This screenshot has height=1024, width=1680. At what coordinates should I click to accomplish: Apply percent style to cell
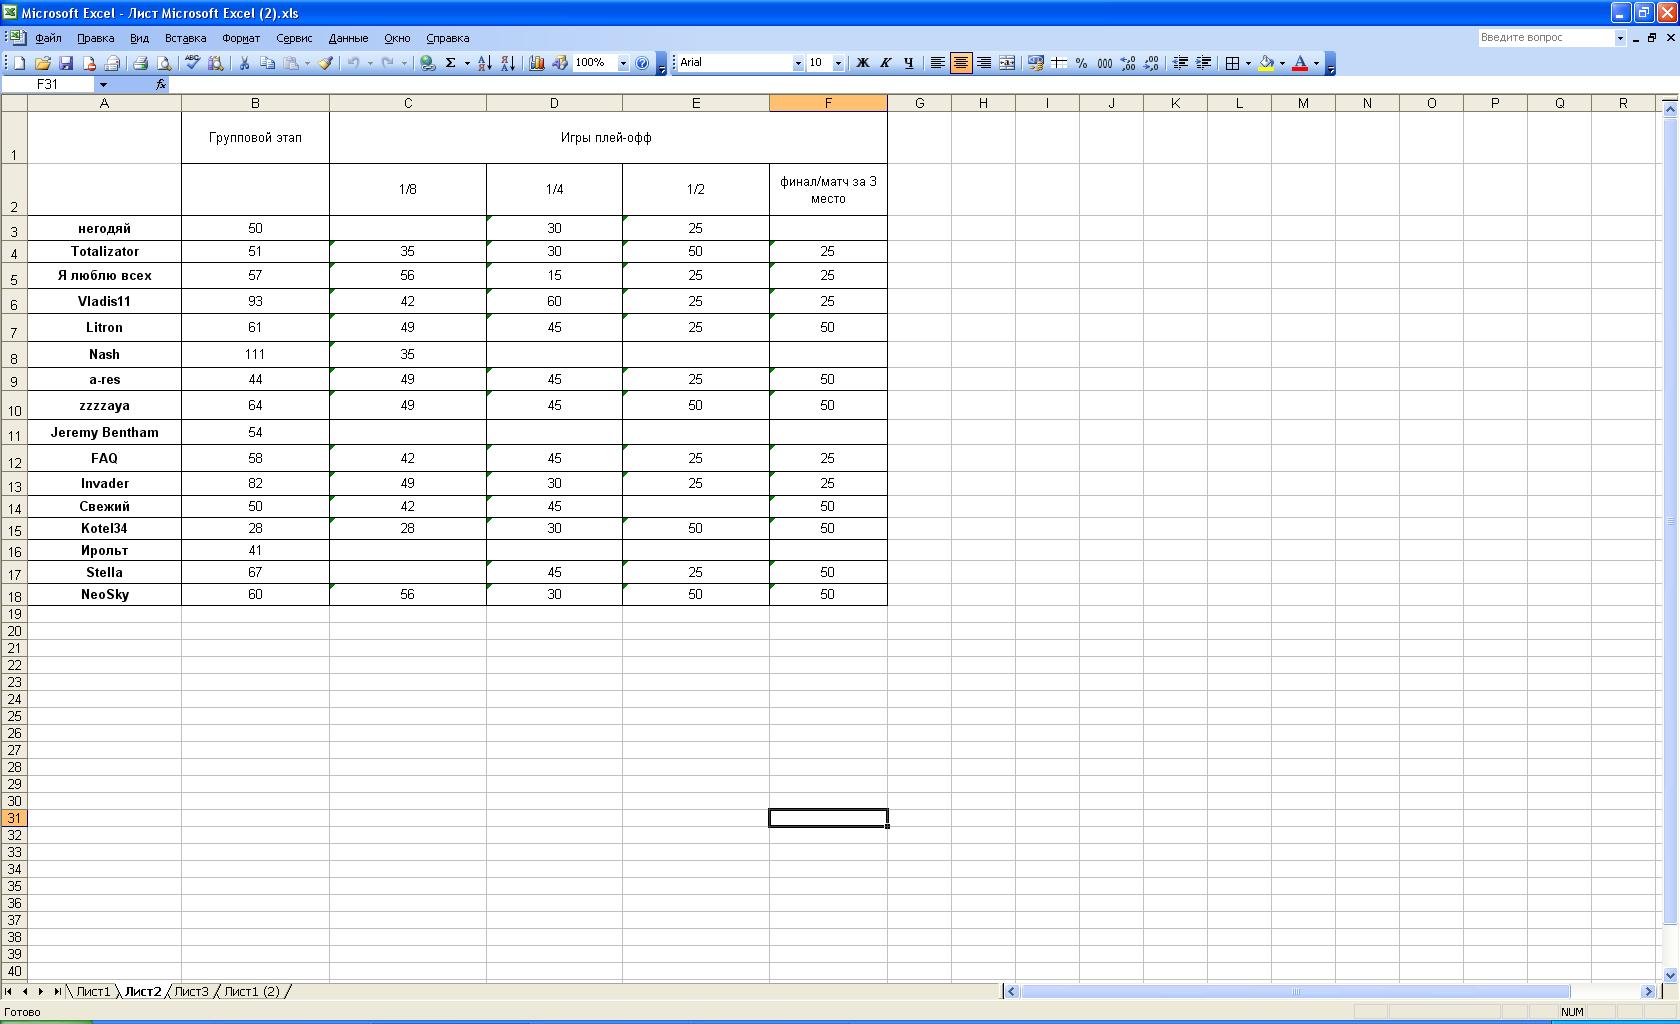click(x=1081, y=63)
